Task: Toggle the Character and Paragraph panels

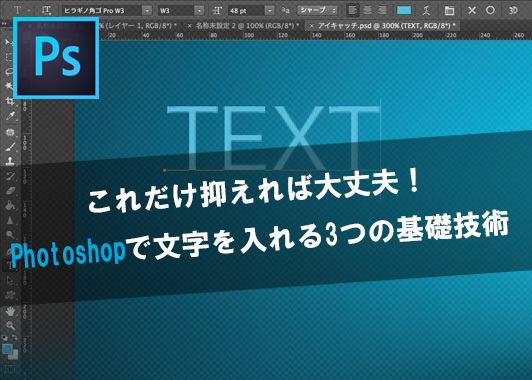Action: (x=449, y=11)
